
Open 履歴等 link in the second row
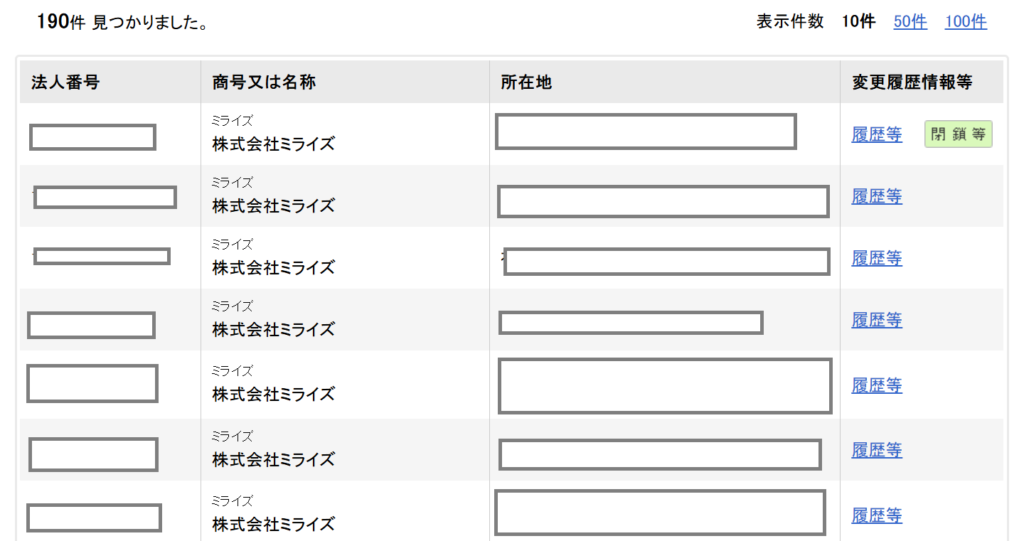(876, 196)
